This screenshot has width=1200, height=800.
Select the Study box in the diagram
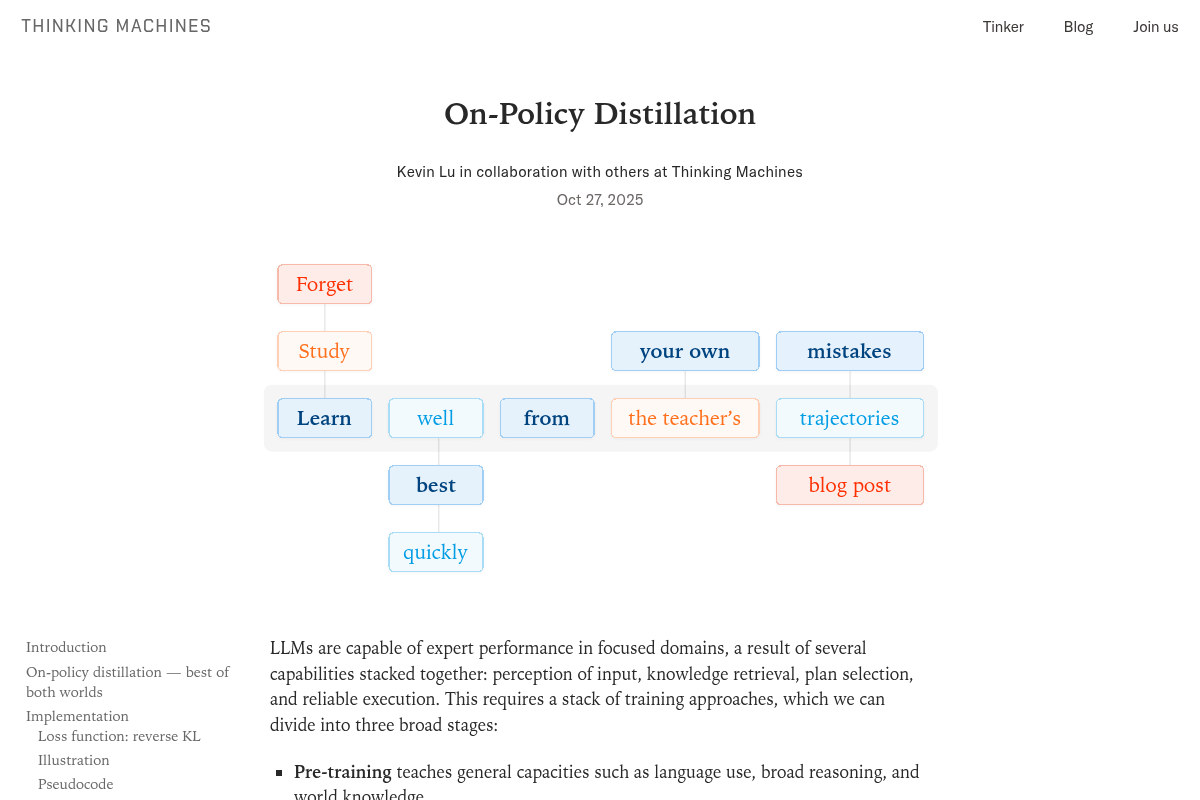[x=324, y=351]
